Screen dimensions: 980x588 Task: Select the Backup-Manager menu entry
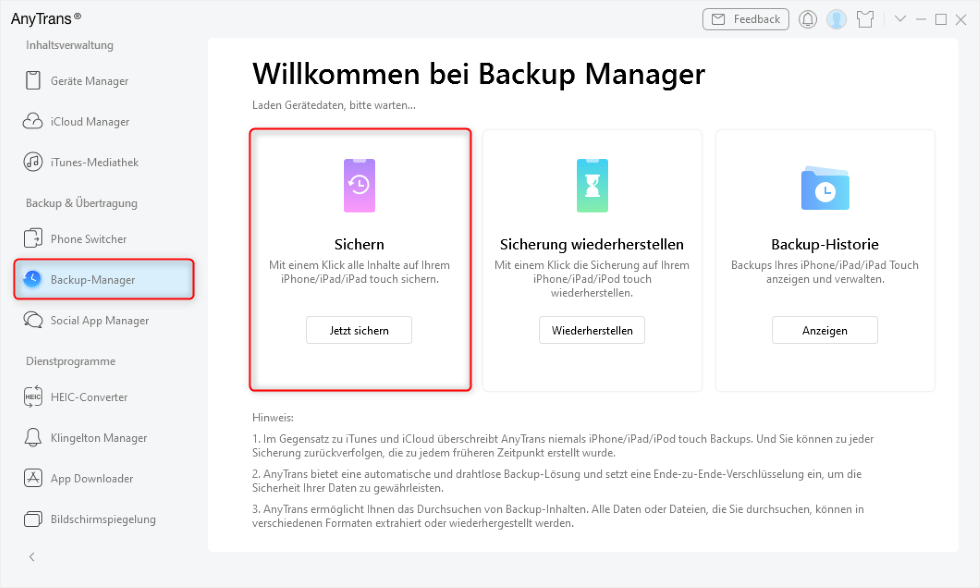[x=104, y=279]
